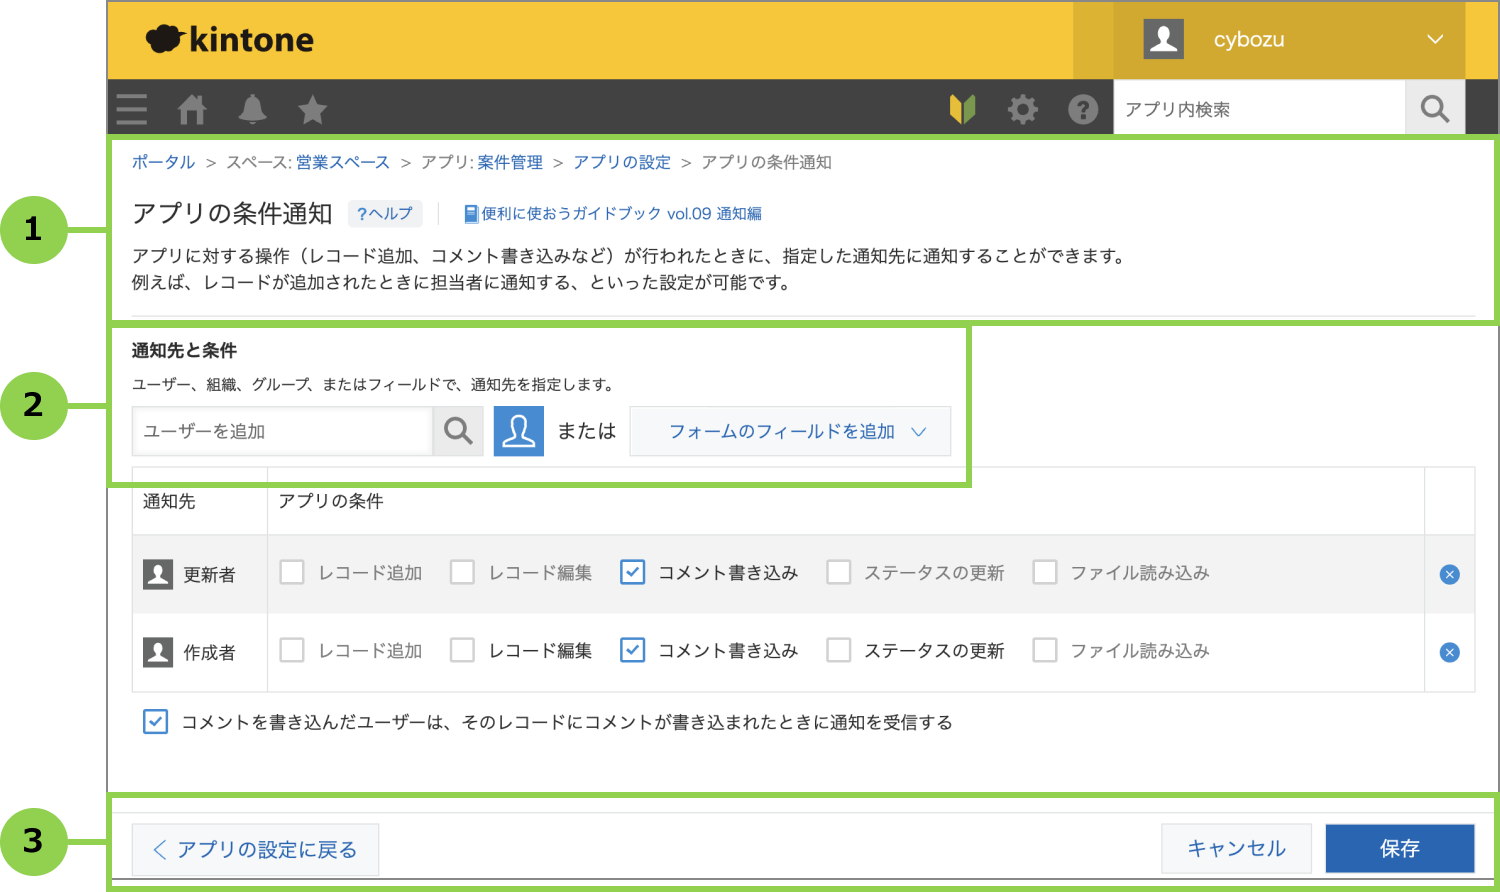Disable the comment-writer notification checkbox

click(155, 722)
